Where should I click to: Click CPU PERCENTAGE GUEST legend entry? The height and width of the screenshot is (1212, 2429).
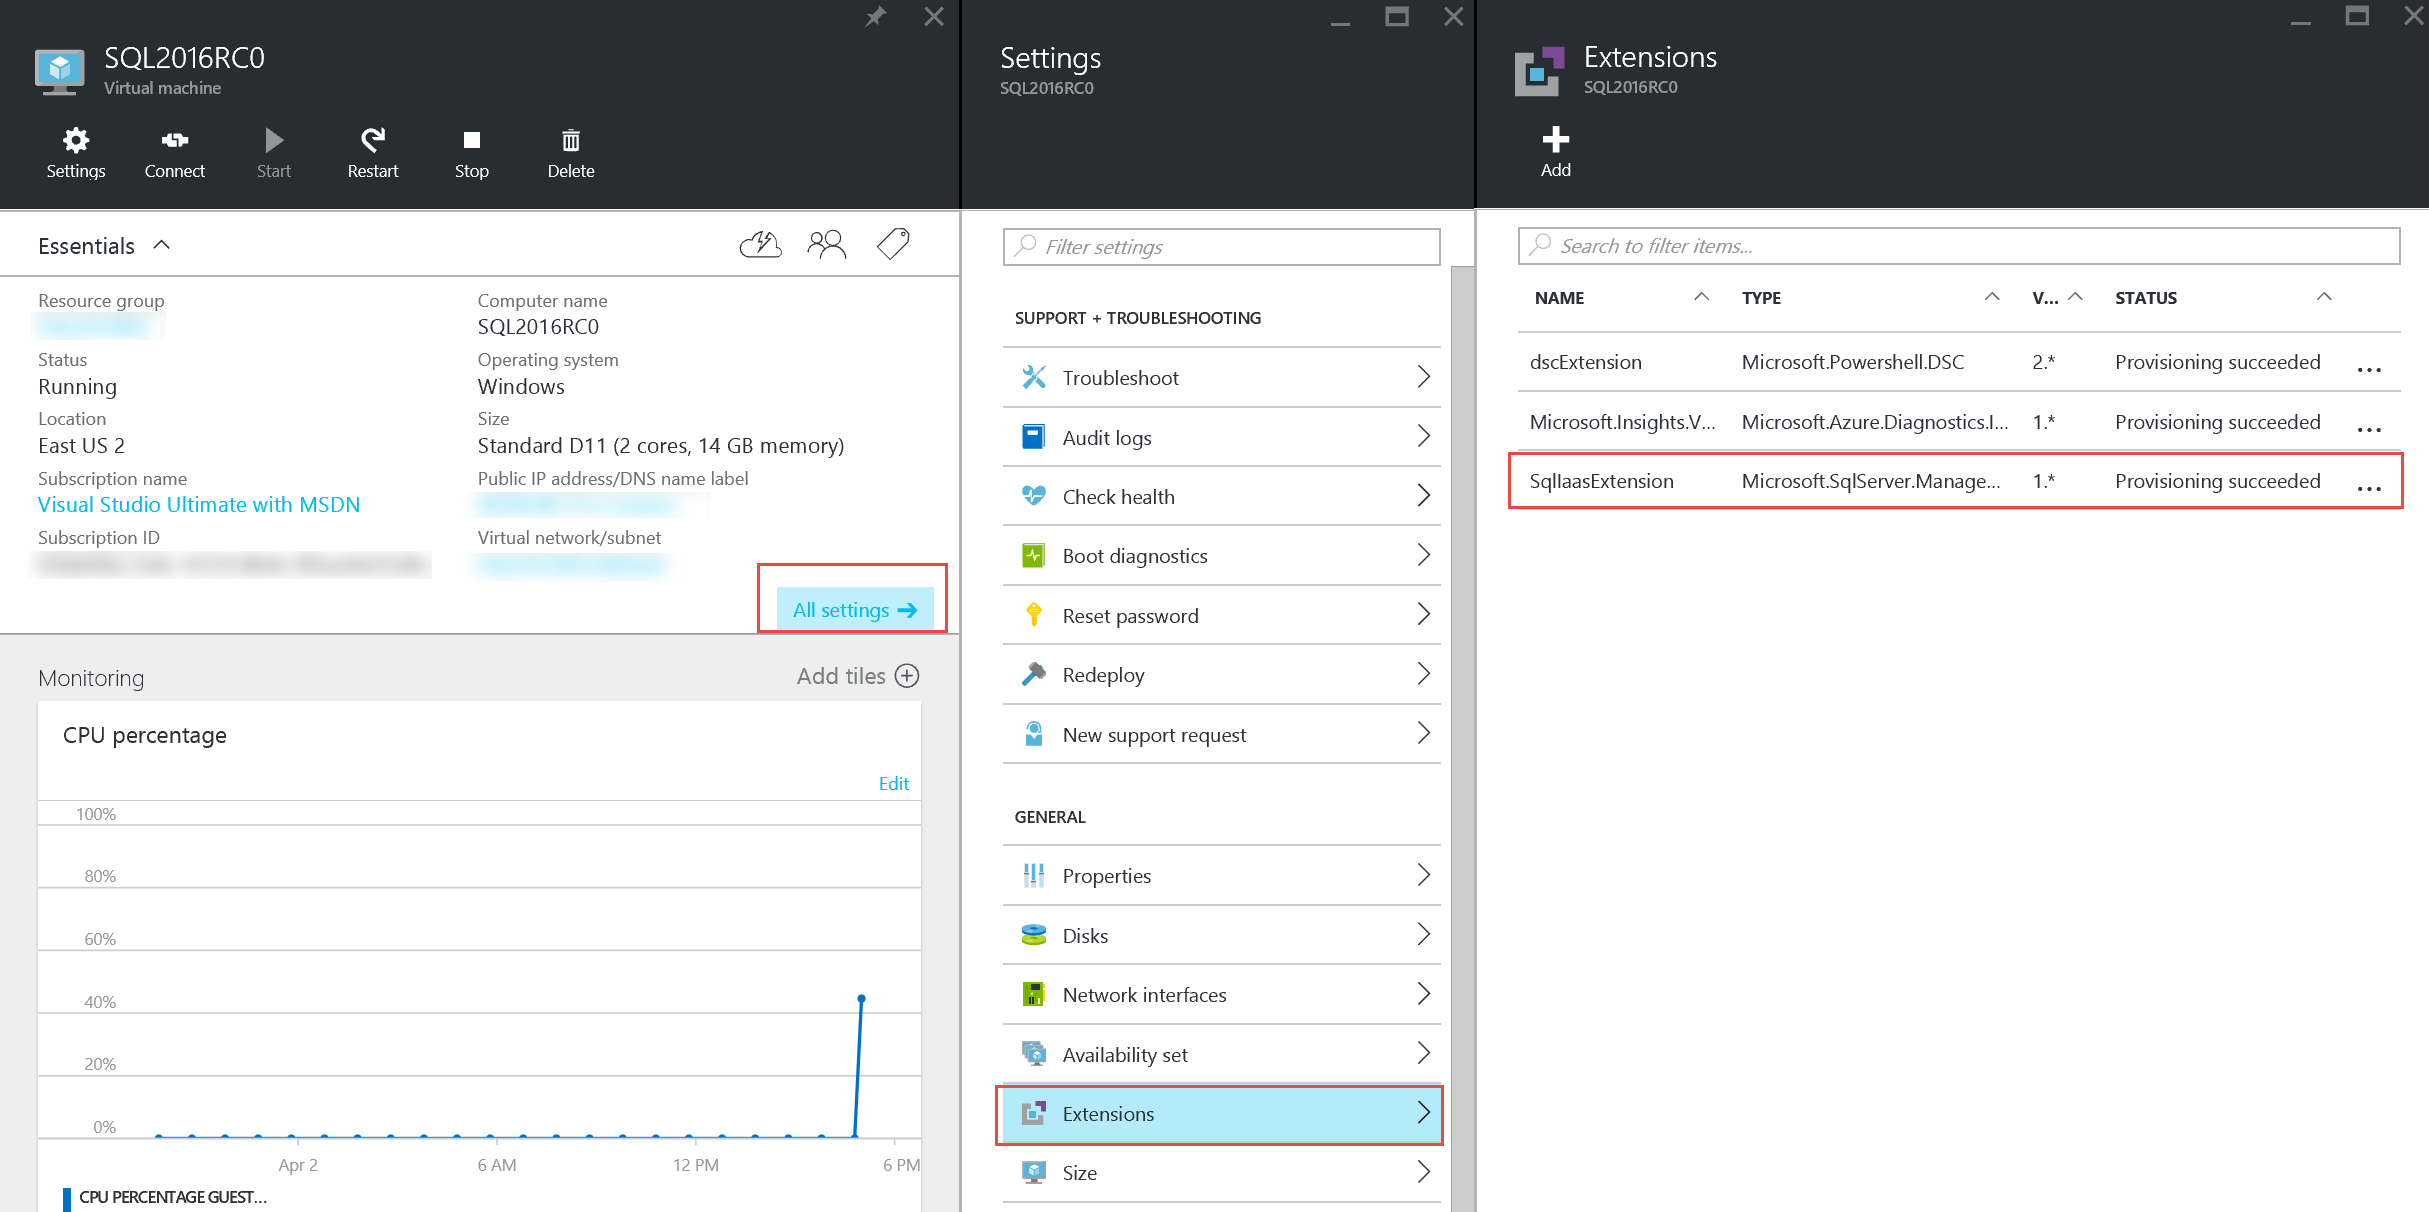(x=165, y=1197)
